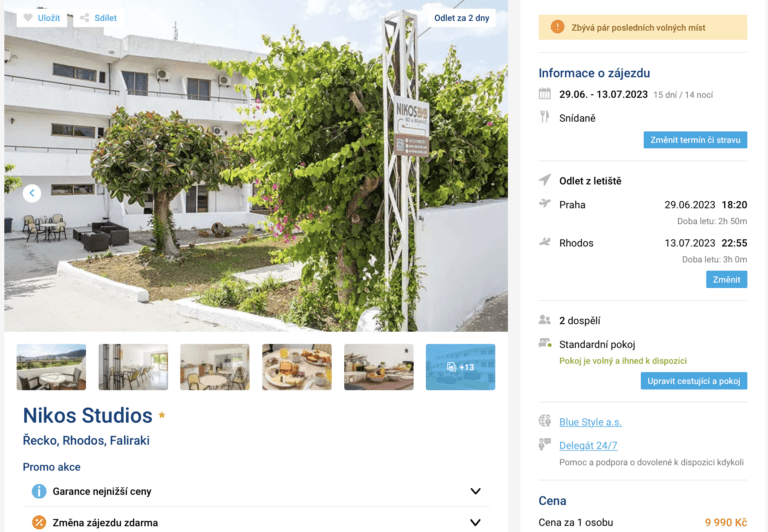Select the buffet table thumbnail
Image resolution: width=768 pixels, height=532 pixels.
coord(379,367)
